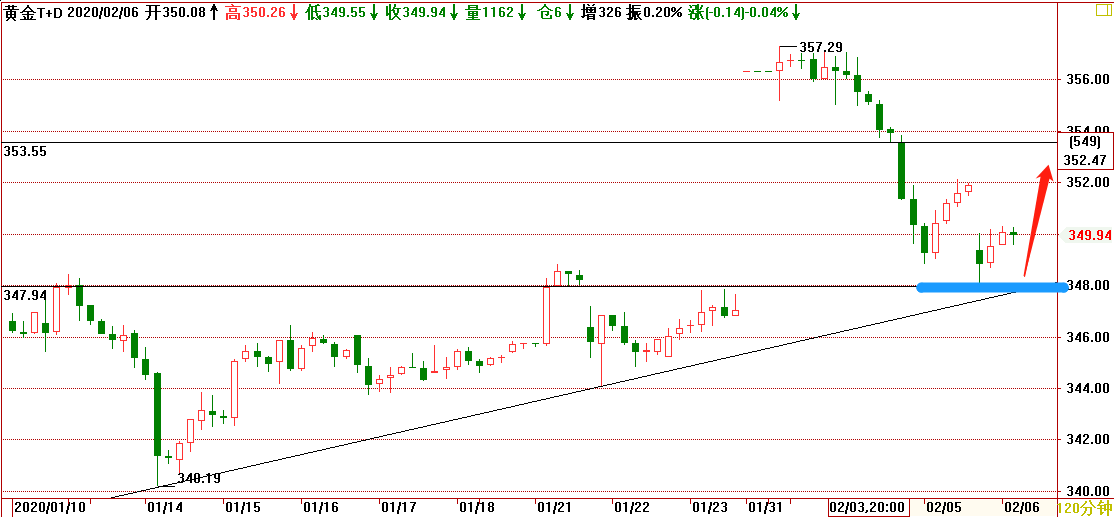Click the 352.00 price axis label
The image size is (1114, 517).
(1086, 183)
